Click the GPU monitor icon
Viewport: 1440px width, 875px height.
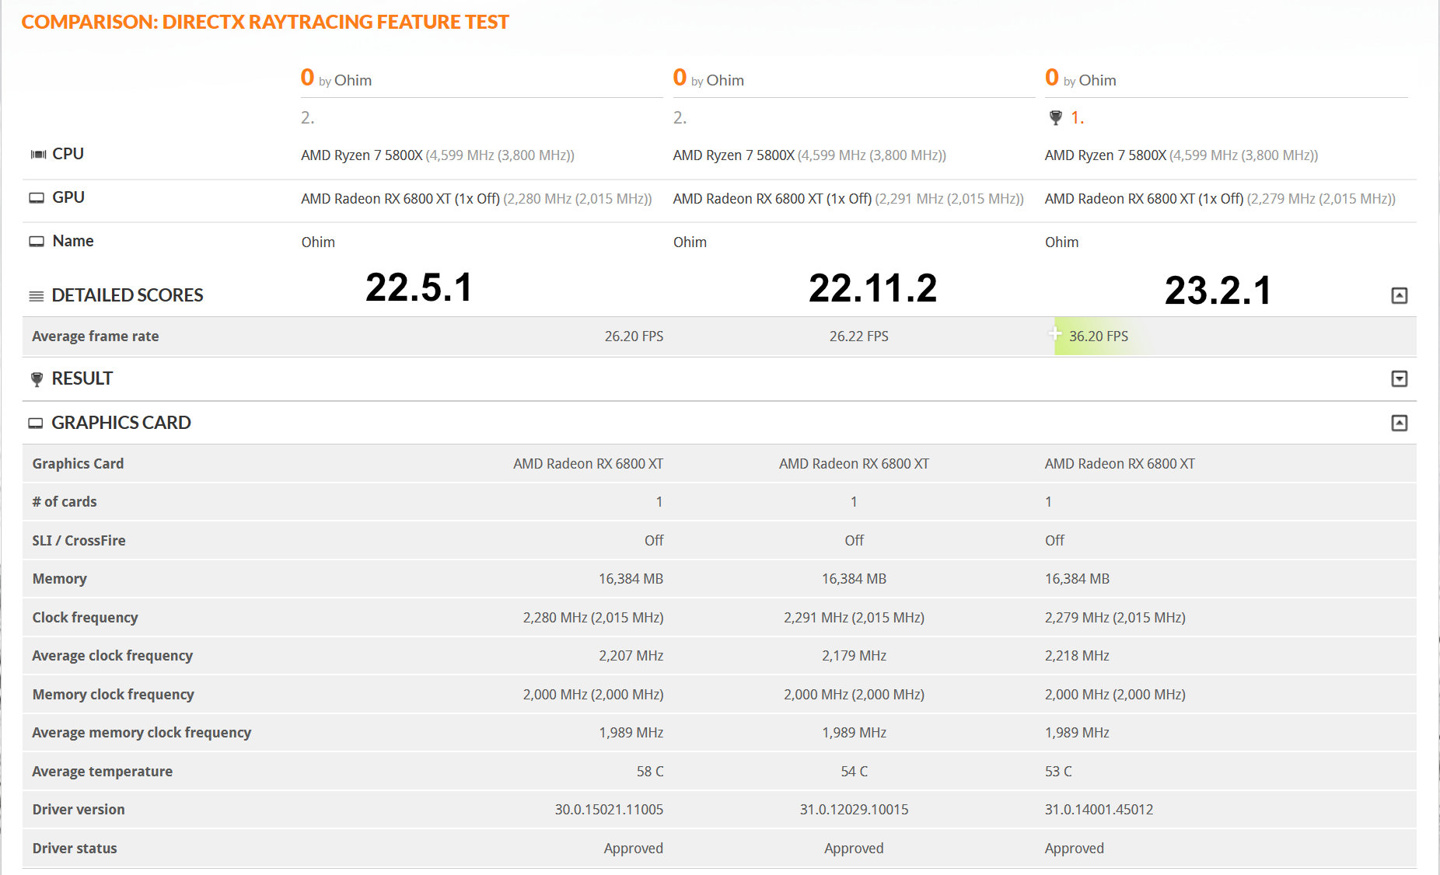[x=37, y=198]
